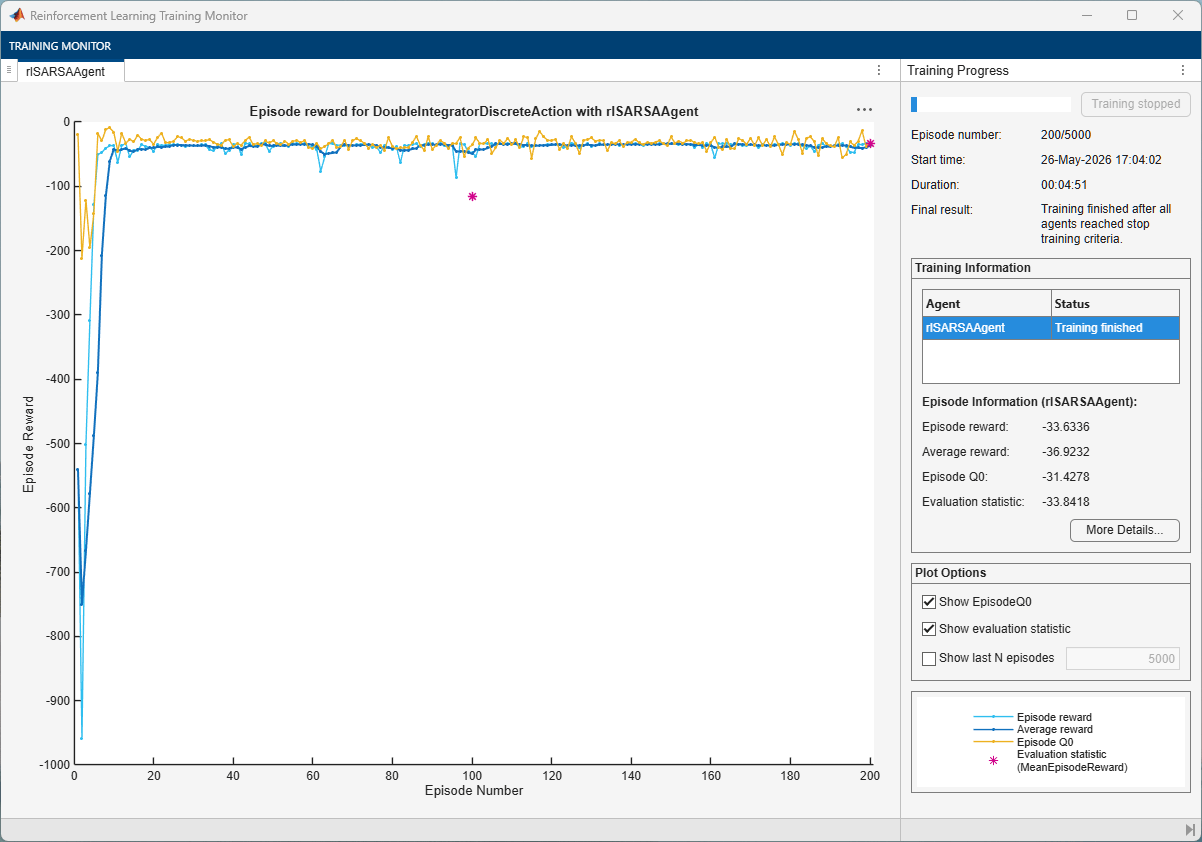Click the evaluation star marker at episode 200
The height and width of the screenshot is (842, 1202).
pos(870,144)
